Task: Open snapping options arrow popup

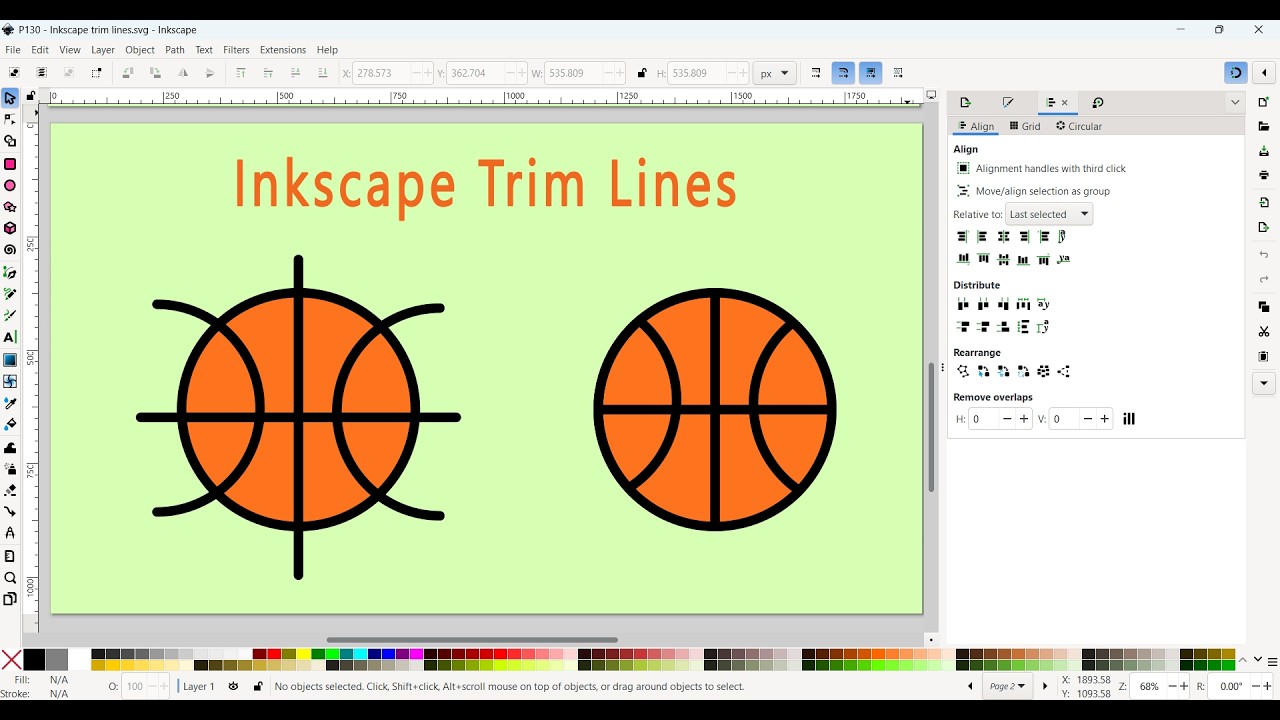Action: pyautogui.click(x=1264, y=73)
